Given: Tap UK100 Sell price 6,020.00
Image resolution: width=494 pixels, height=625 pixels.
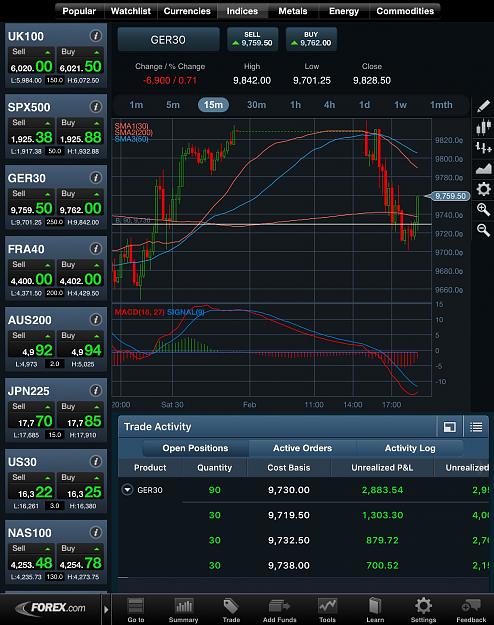Looking at the screenshot, I should (32, 61).
